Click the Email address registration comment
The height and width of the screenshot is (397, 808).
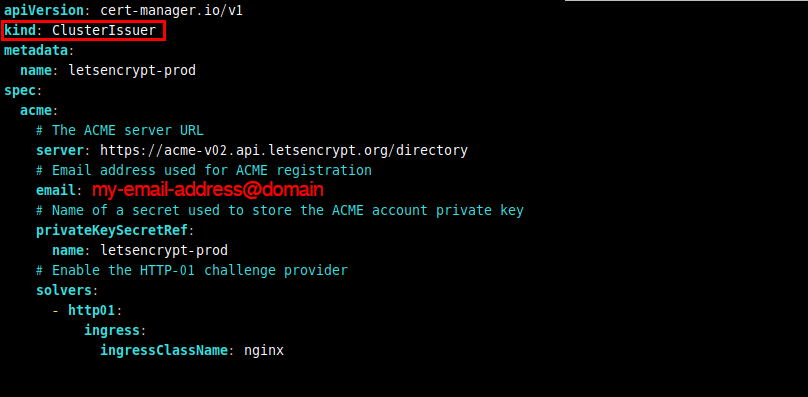(204, 170)
